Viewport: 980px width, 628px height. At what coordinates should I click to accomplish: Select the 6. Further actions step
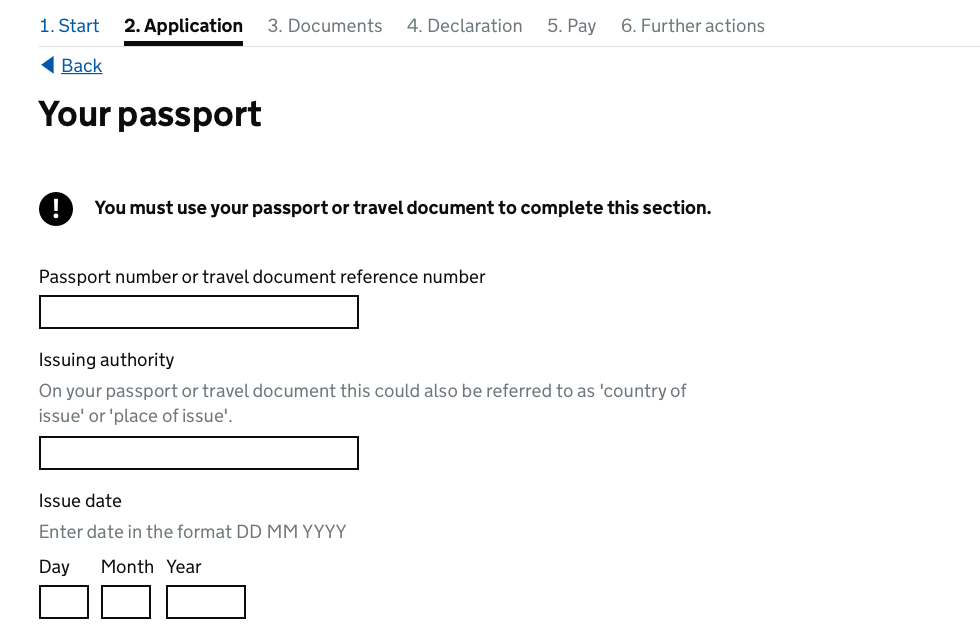[692, 26]
